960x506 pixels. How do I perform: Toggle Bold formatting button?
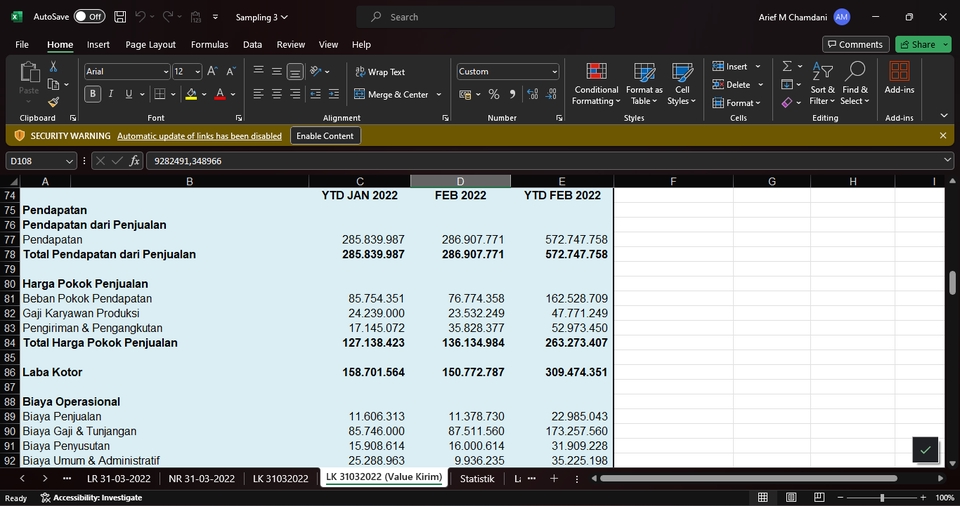[x=92, y=94]
